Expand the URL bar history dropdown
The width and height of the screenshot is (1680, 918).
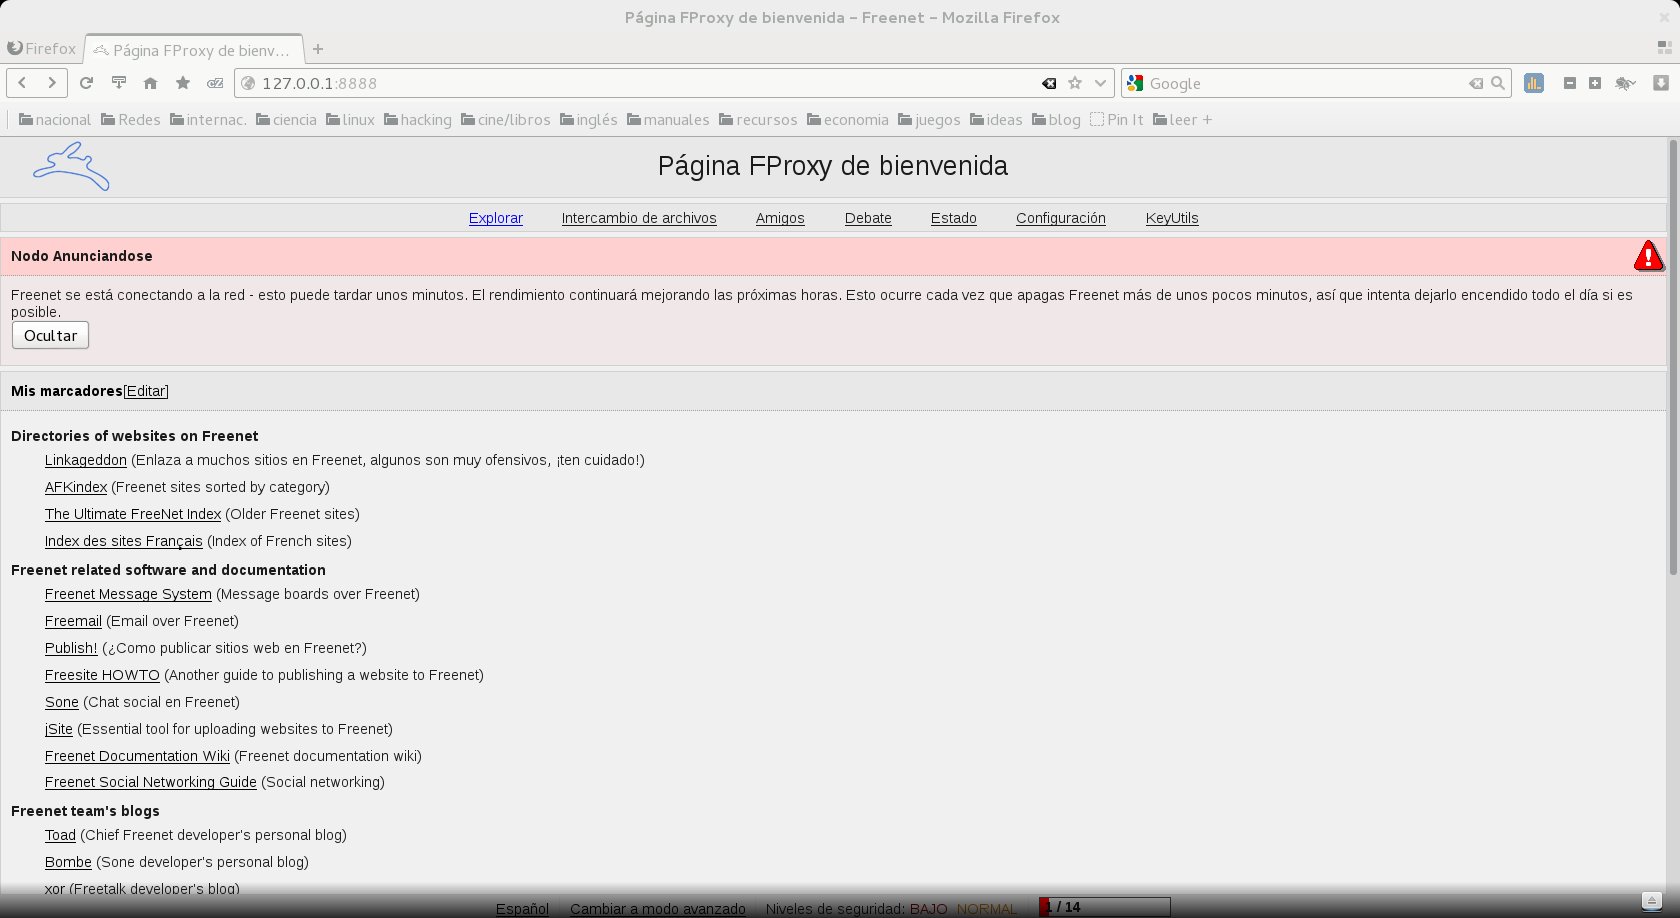pos(1100,83)
